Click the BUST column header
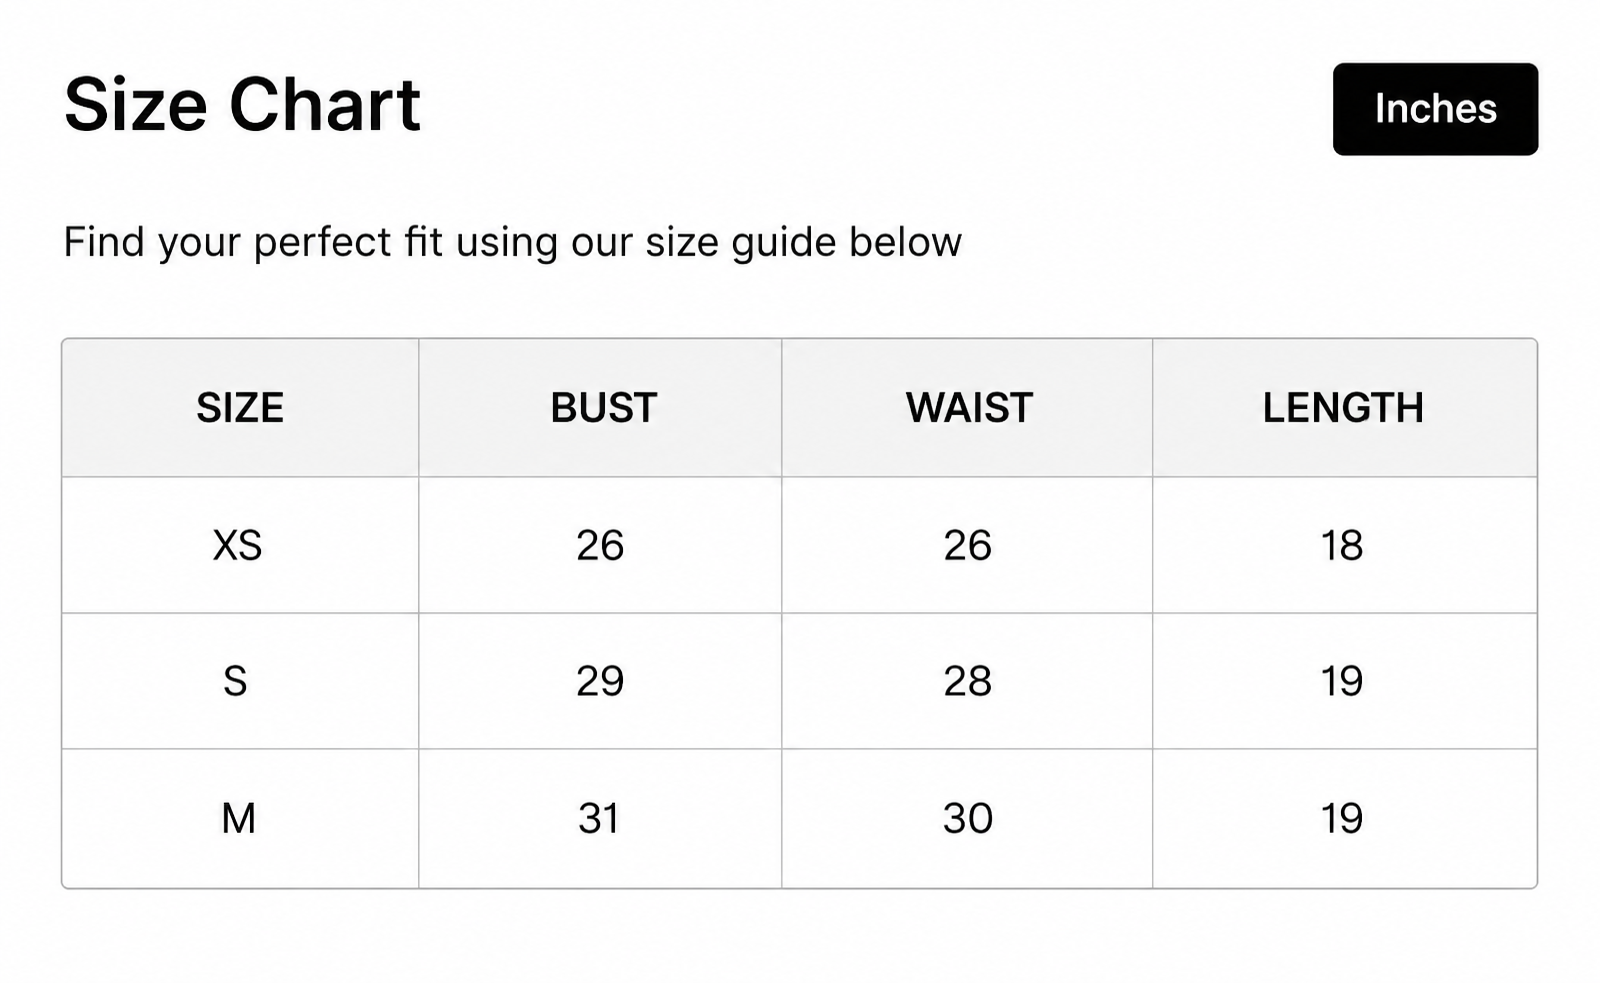Screen dimensions: 1600x983 604,408
